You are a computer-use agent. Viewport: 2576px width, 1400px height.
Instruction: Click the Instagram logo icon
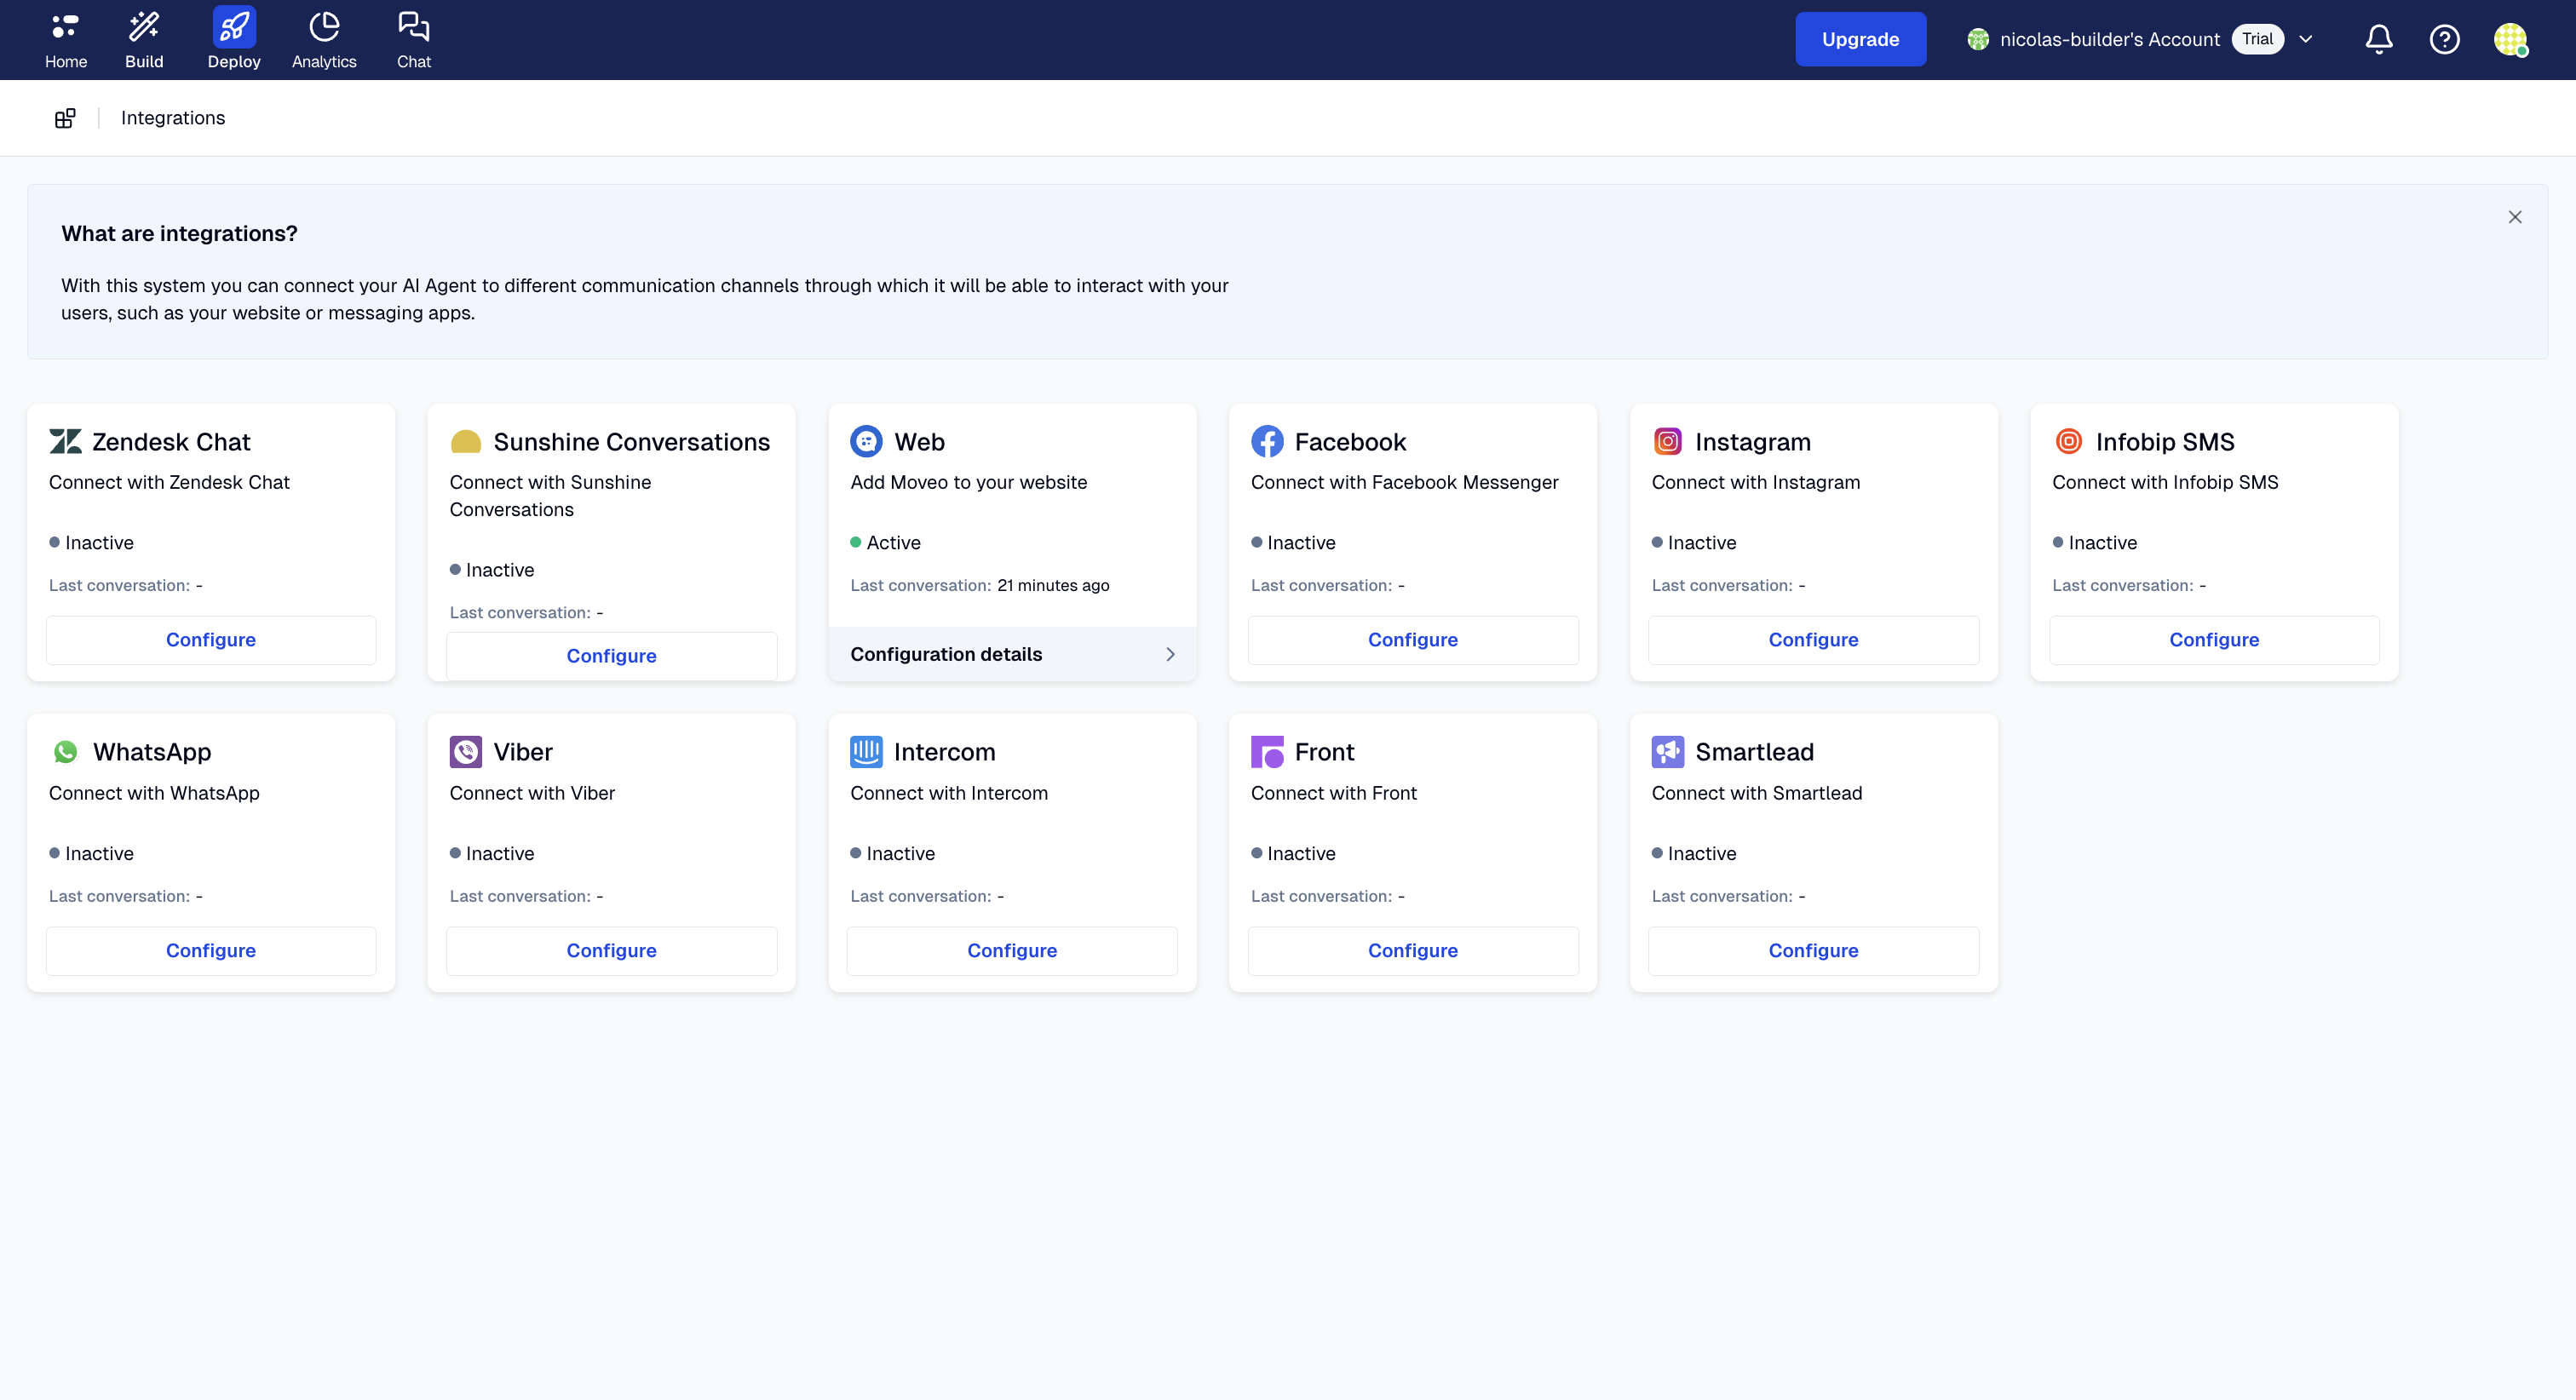click(1668, 441)
